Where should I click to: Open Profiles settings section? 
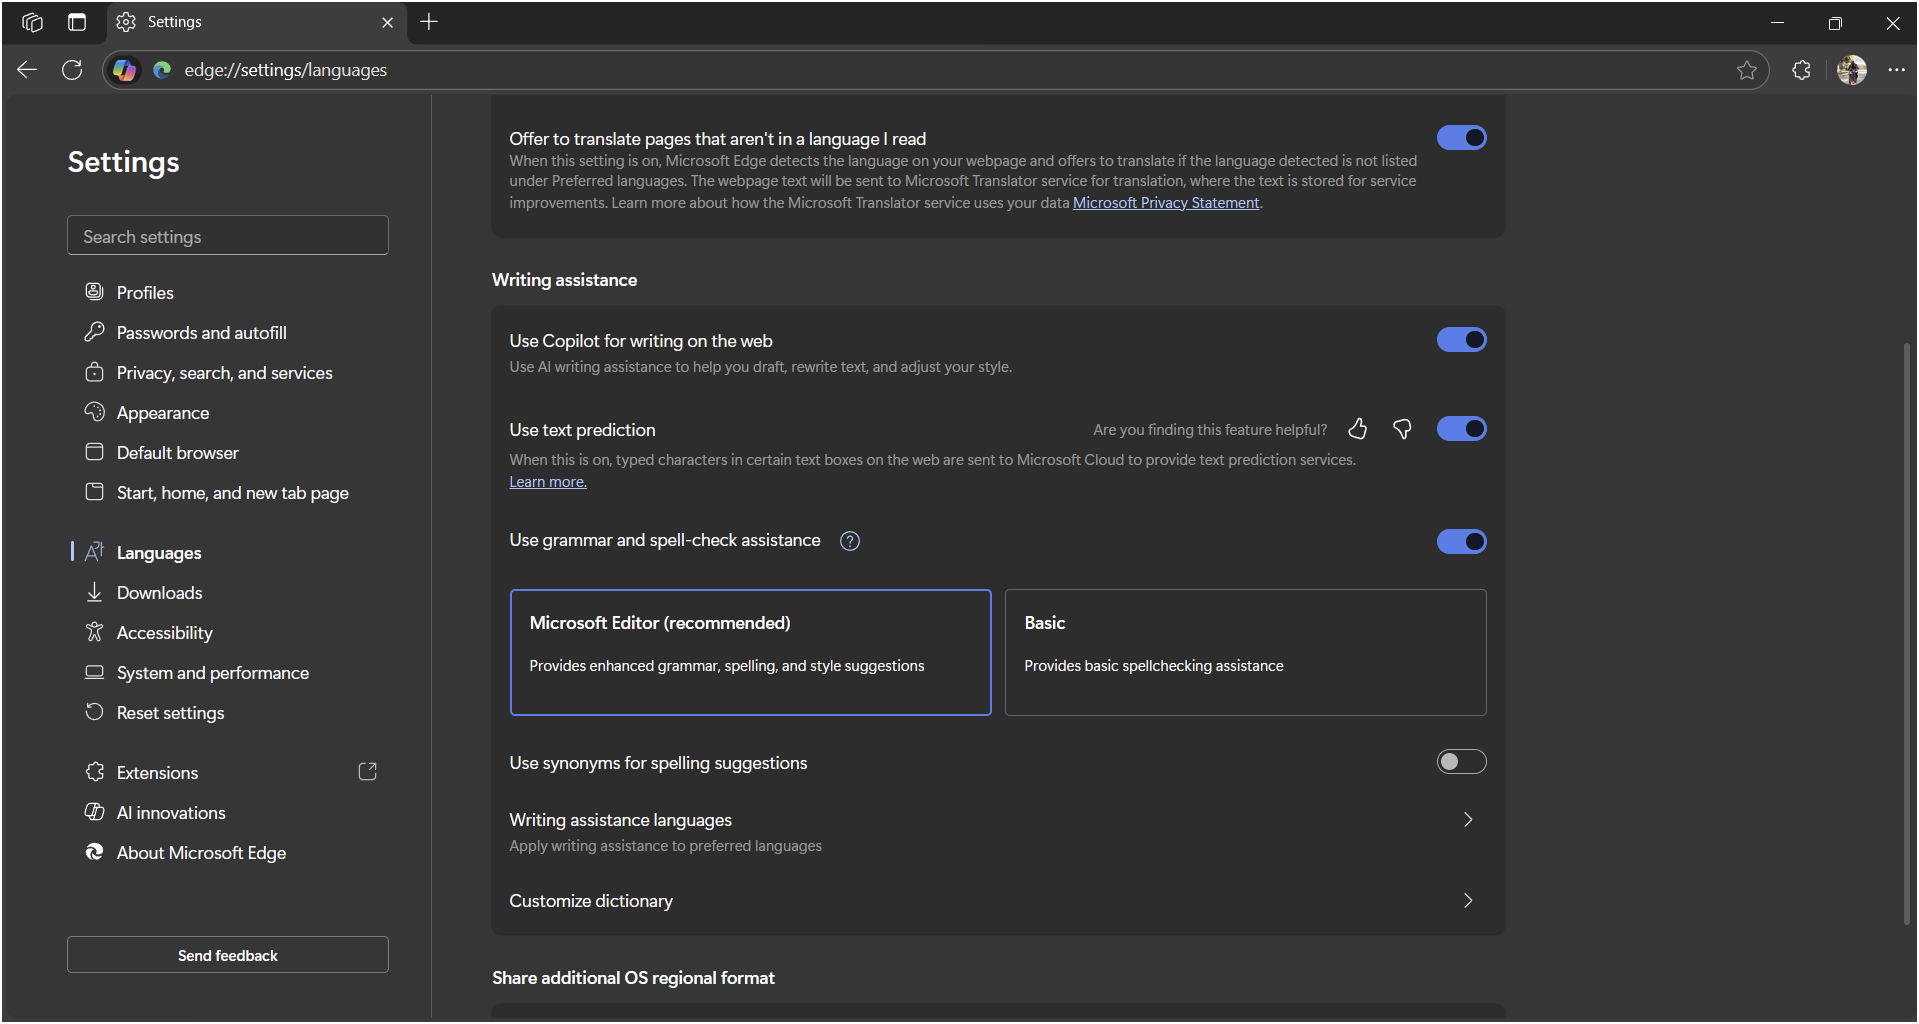145,293
